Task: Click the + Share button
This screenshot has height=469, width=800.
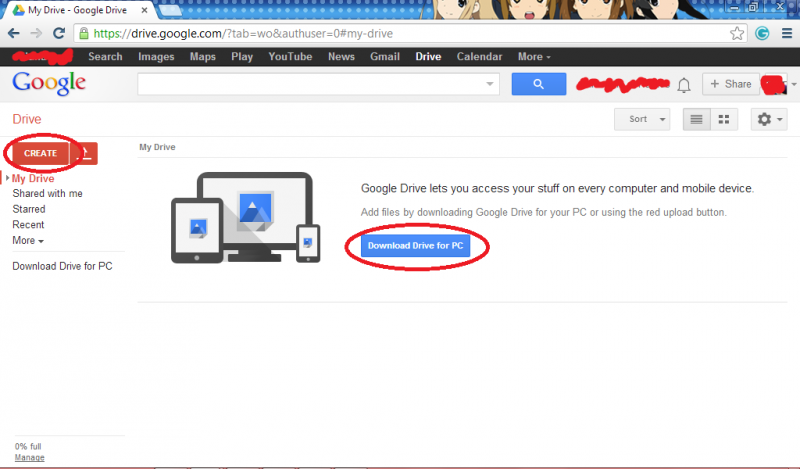Action: 731,84
